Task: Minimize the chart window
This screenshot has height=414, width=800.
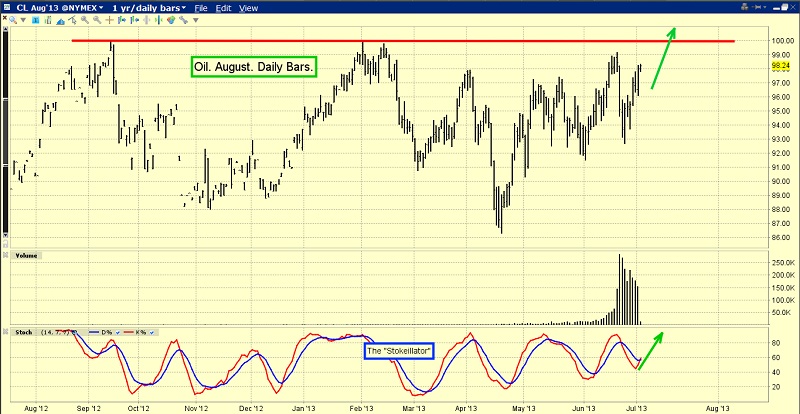Action: 777,9
